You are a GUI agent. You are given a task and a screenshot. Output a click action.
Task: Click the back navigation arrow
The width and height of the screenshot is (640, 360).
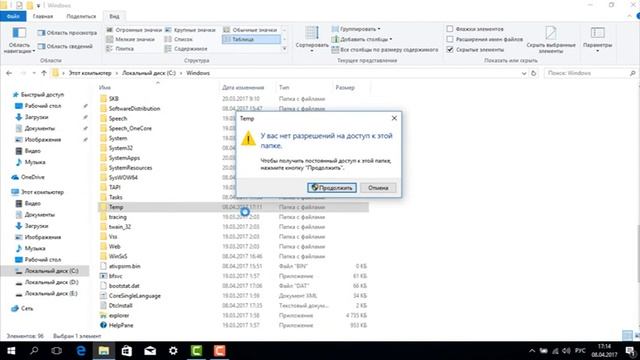9,73
